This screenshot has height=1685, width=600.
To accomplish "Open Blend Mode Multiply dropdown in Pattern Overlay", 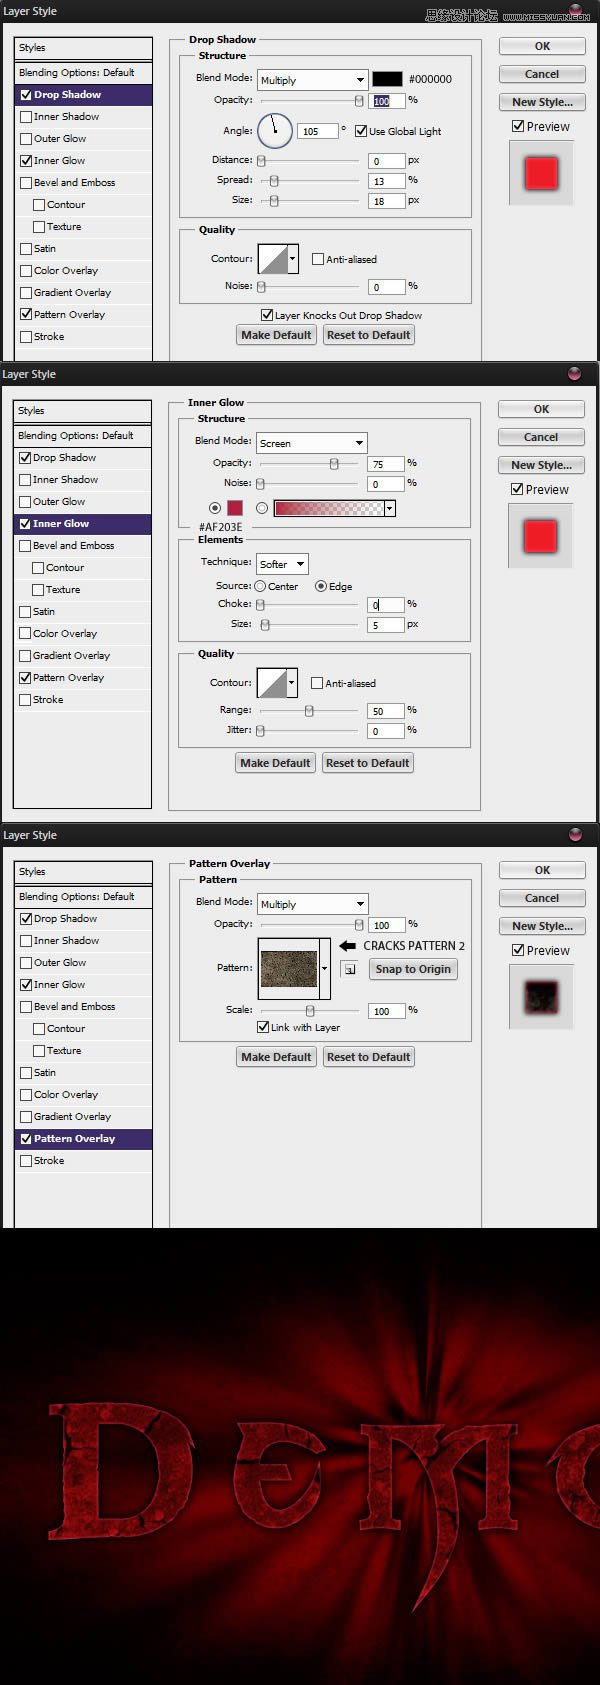I will [313, 904].
